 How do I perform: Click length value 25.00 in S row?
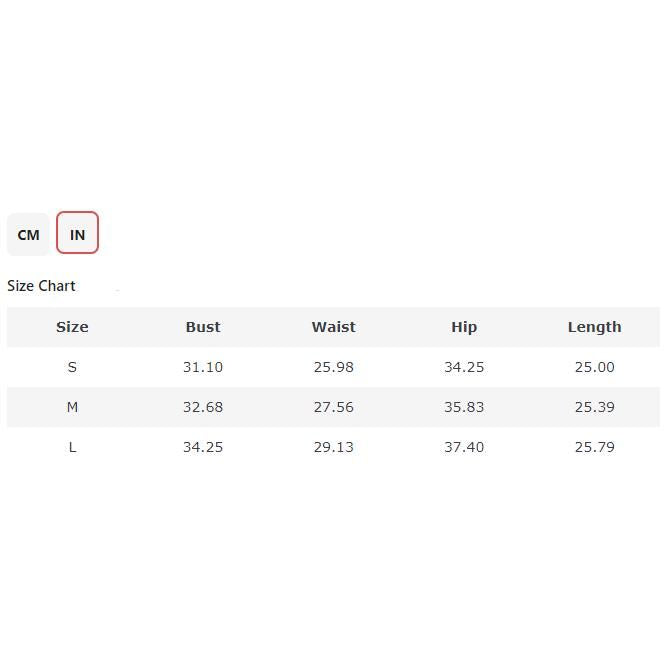[x=594, y=367]
